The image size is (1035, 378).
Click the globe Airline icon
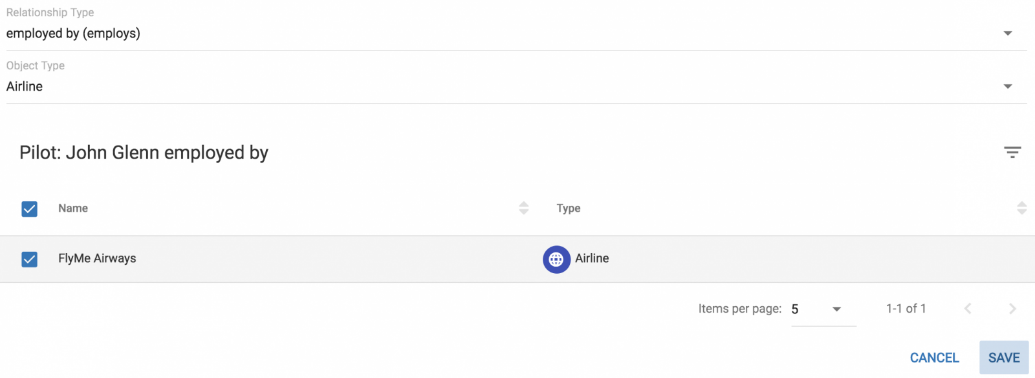556,259
